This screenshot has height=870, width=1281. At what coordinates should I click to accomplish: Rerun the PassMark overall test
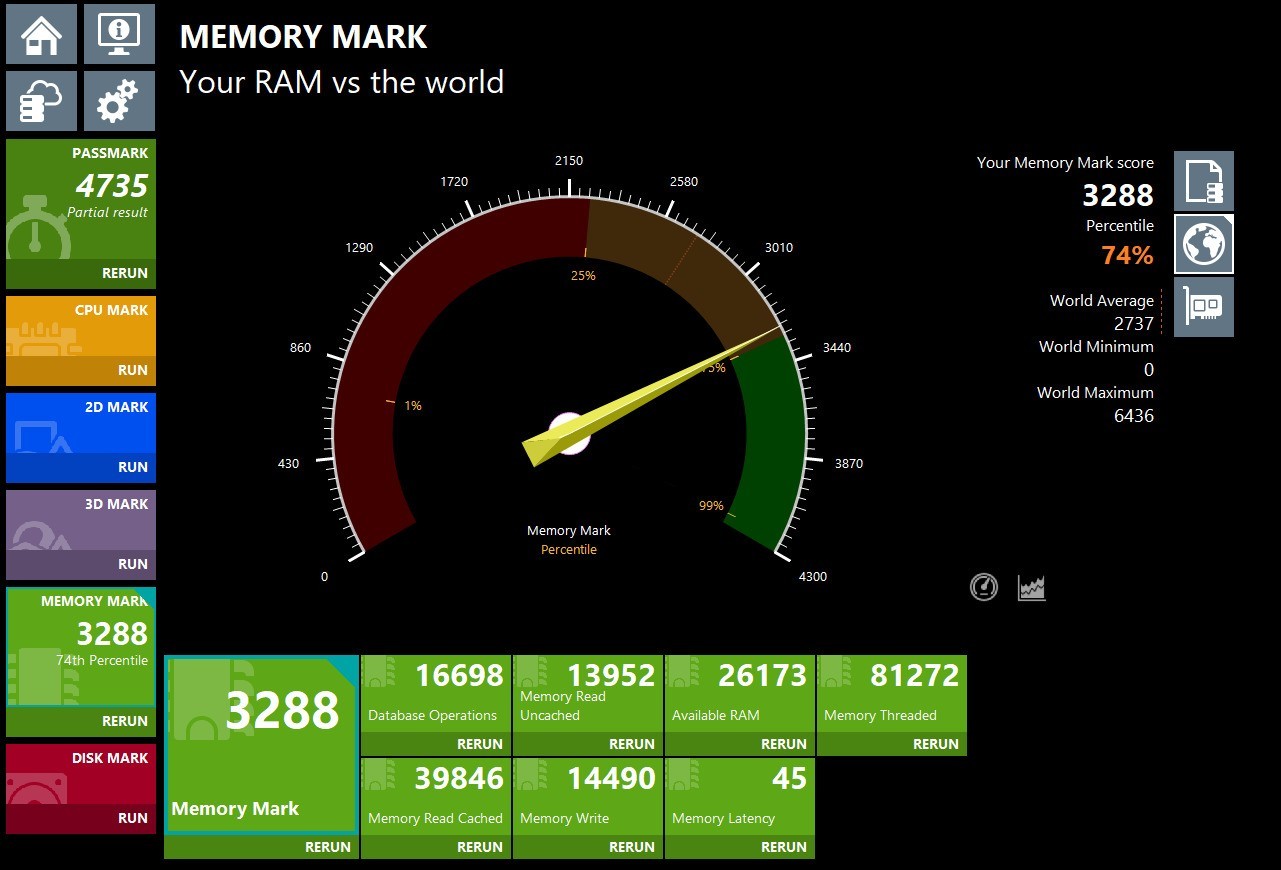click(x=124, y=273)
